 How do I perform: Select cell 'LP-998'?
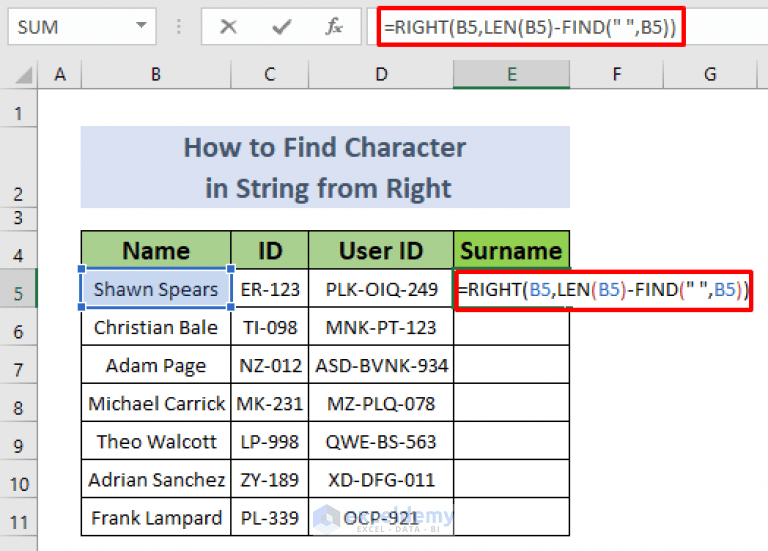pyautogui.click(x=269, y=441)
